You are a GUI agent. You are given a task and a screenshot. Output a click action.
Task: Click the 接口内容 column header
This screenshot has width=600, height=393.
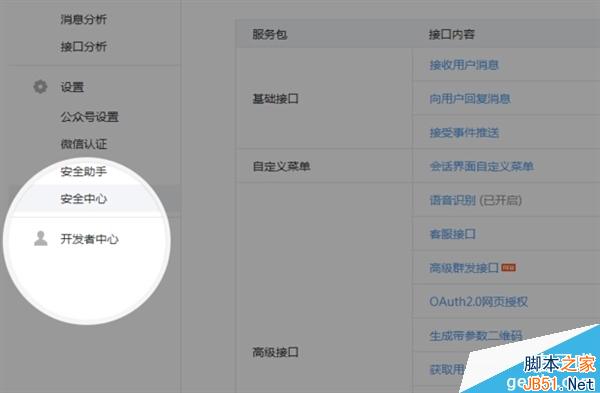(x=452, y=34)
